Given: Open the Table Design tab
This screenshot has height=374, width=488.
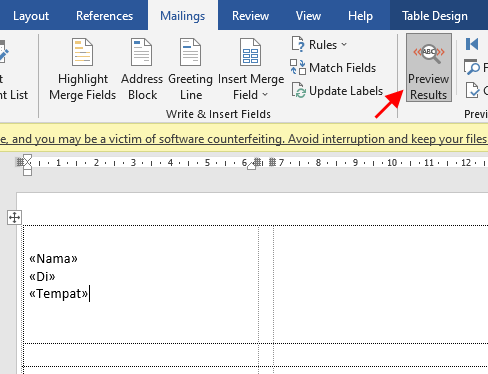Looking at the screenshot, I should pos(435,16).
